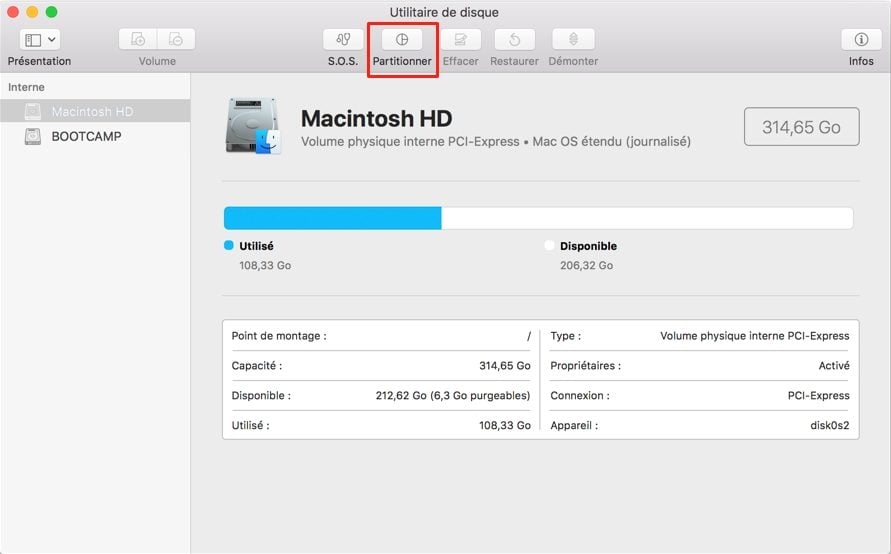Click the 206,32 Go available value
Screen dimensions: 891x554
(586, 265)
